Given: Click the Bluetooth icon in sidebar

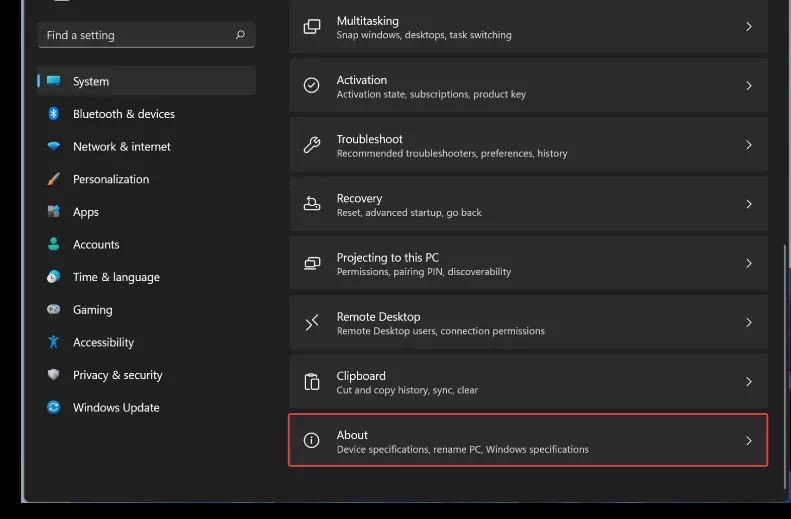Looking at the screenshot, I should coord(53,113).
